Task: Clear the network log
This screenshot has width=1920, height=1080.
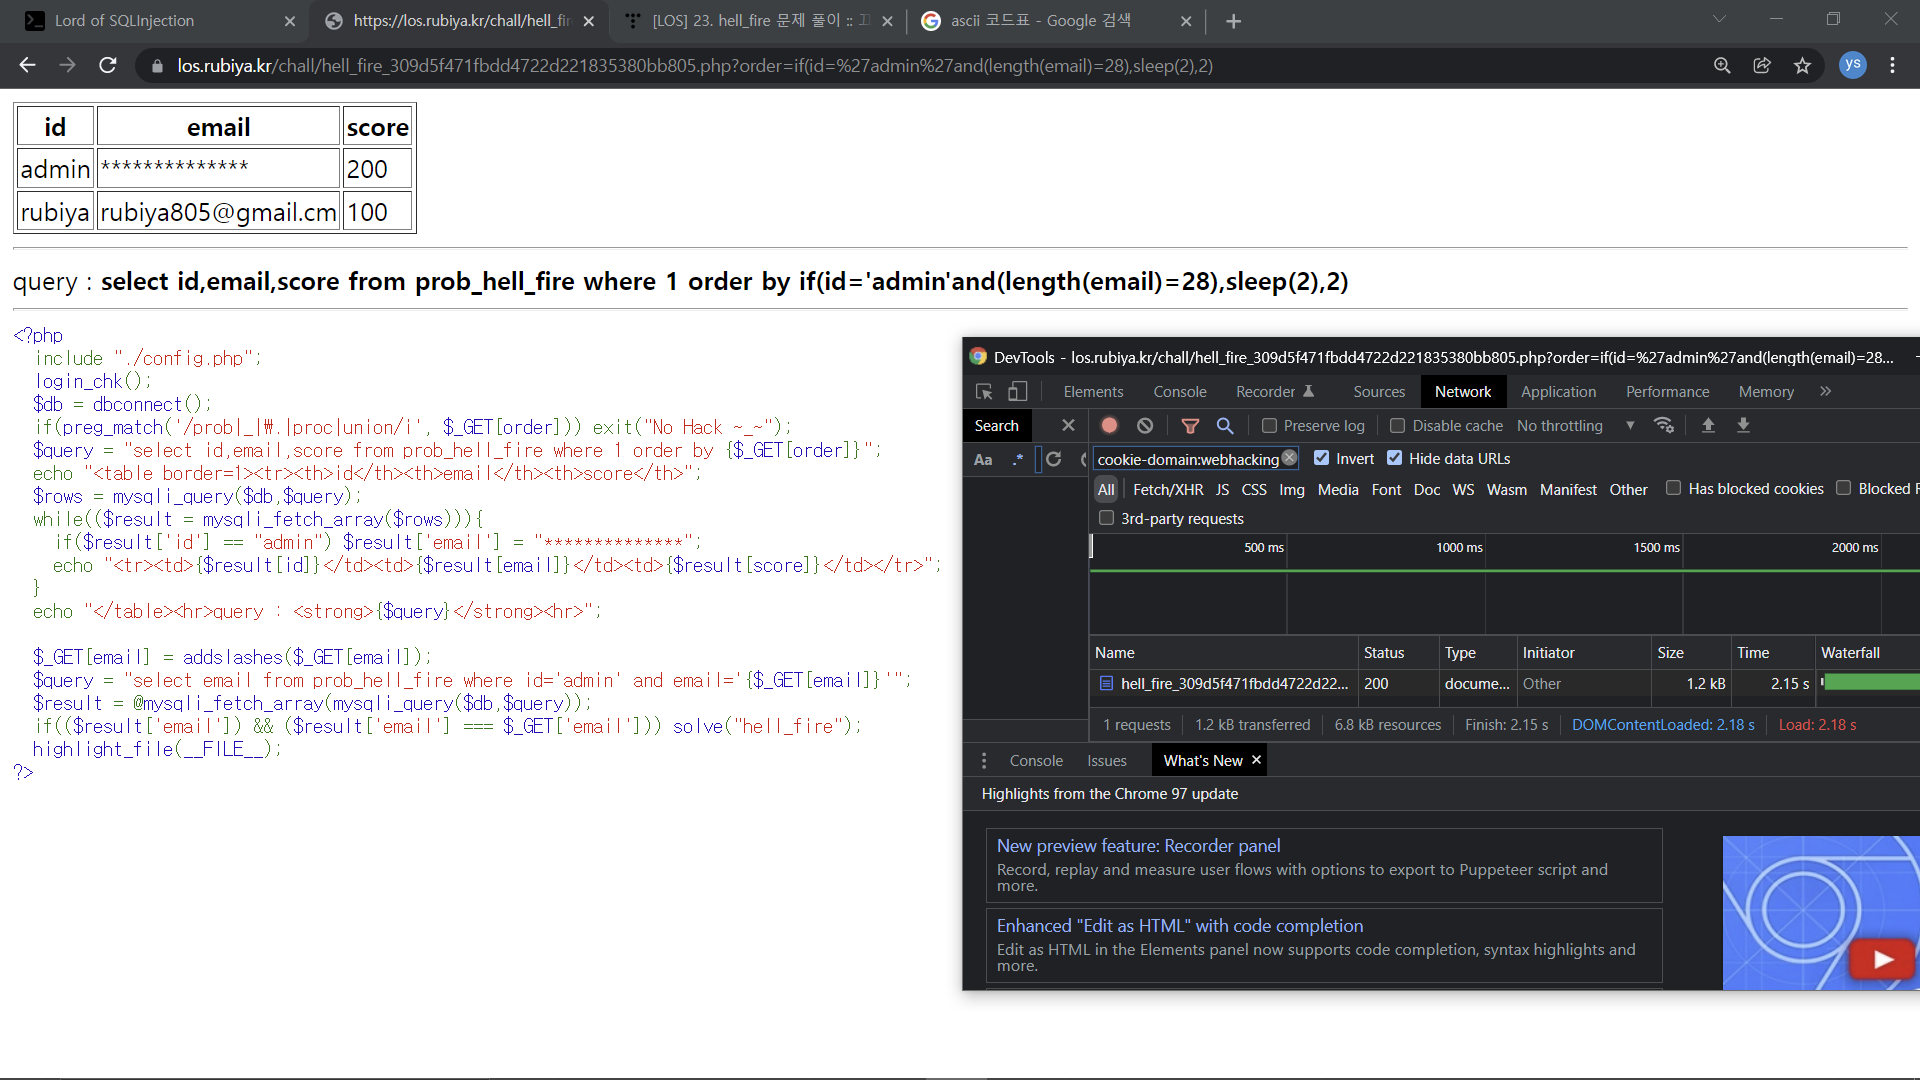Action: coord(1145,426)
